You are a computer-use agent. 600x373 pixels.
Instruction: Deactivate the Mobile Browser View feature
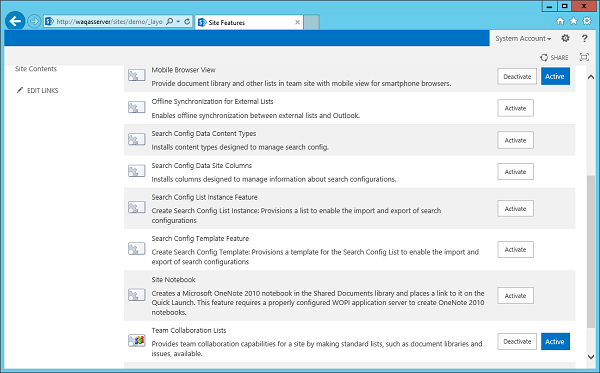517,77
